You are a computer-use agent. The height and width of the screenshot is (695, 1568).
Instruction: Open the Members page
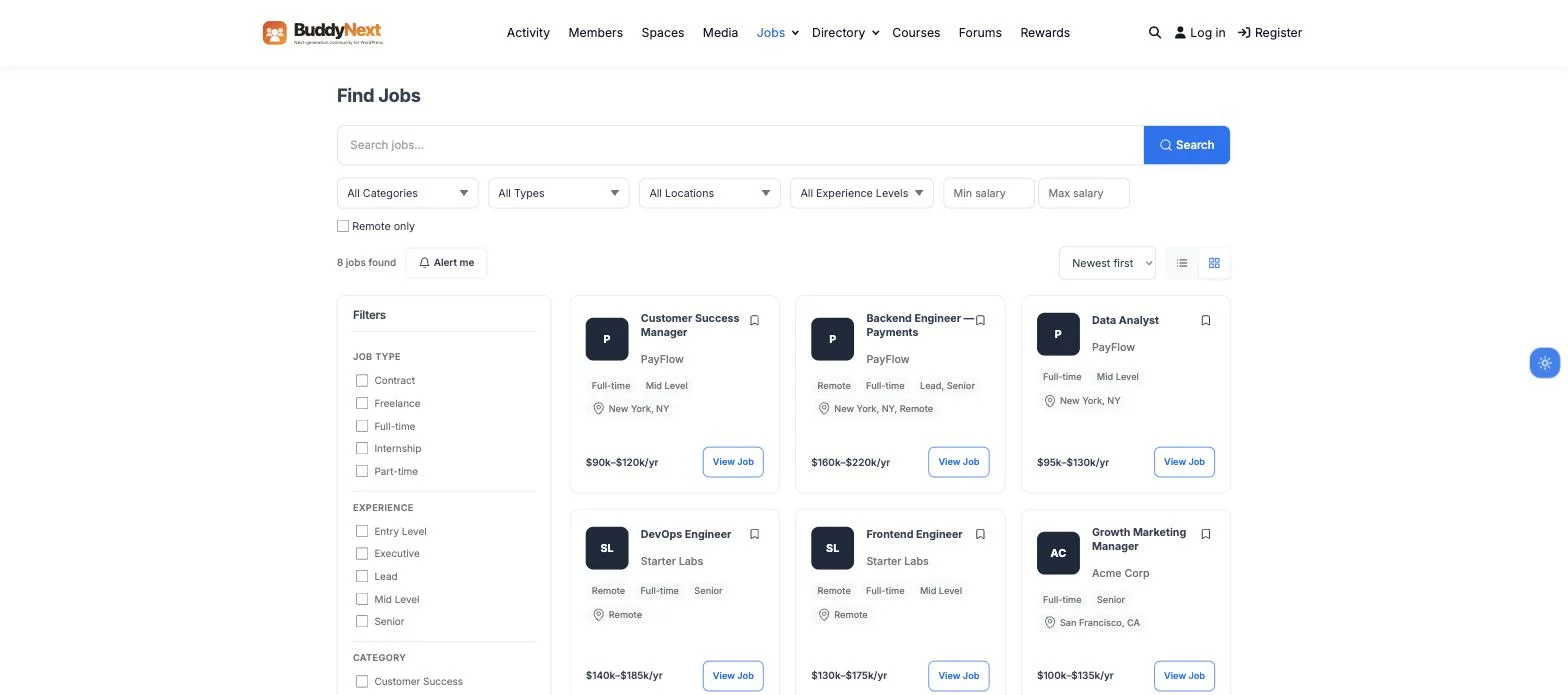click(x=596, y=33)
